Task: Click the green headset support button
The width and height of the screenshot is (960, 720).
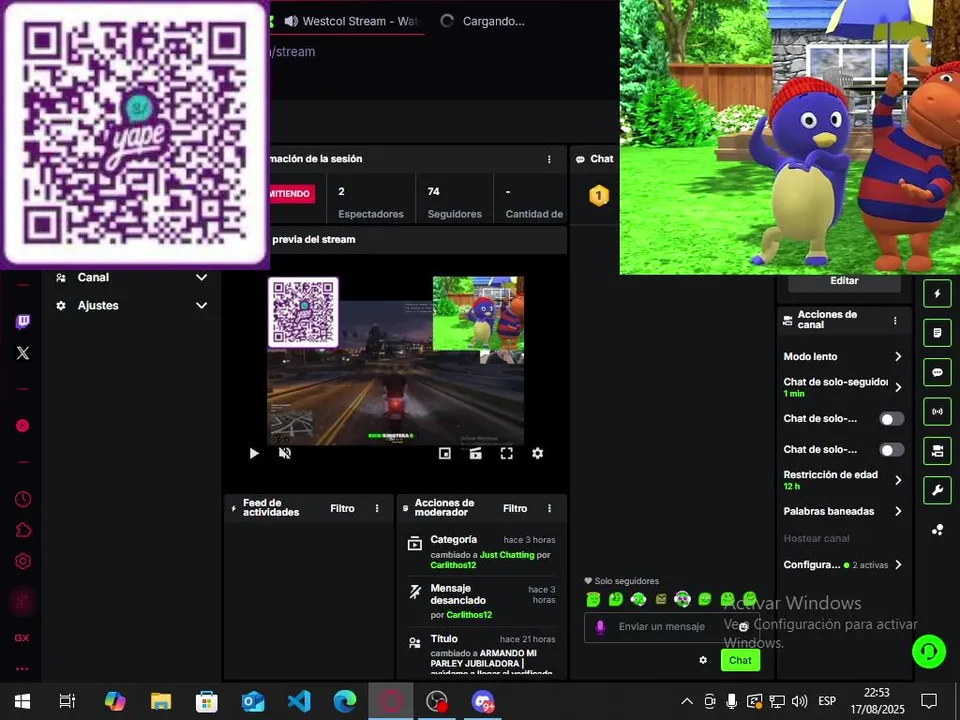Action: (928, 650)
